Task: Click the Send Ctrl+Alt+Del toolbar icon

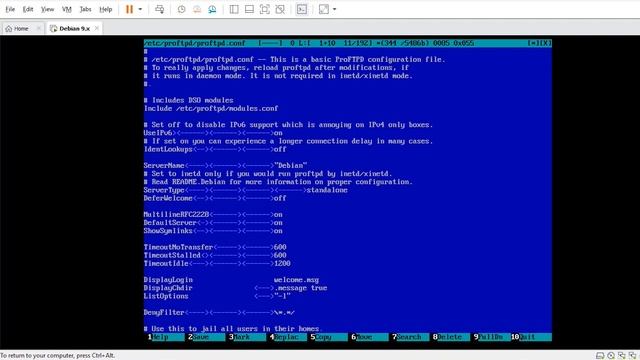Action: (x=160, y=9)
